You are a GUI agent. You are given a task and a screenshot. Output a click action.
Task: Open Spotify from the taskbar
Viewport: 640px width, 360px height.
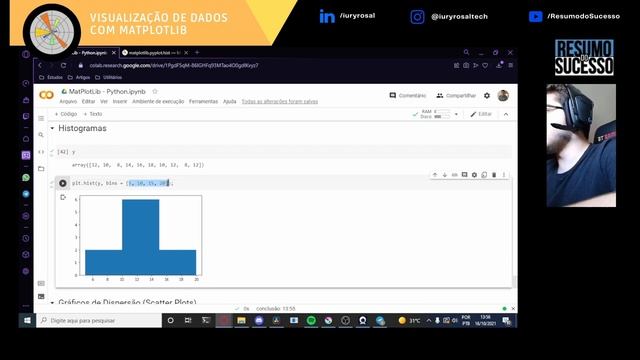tap(311, 320)
